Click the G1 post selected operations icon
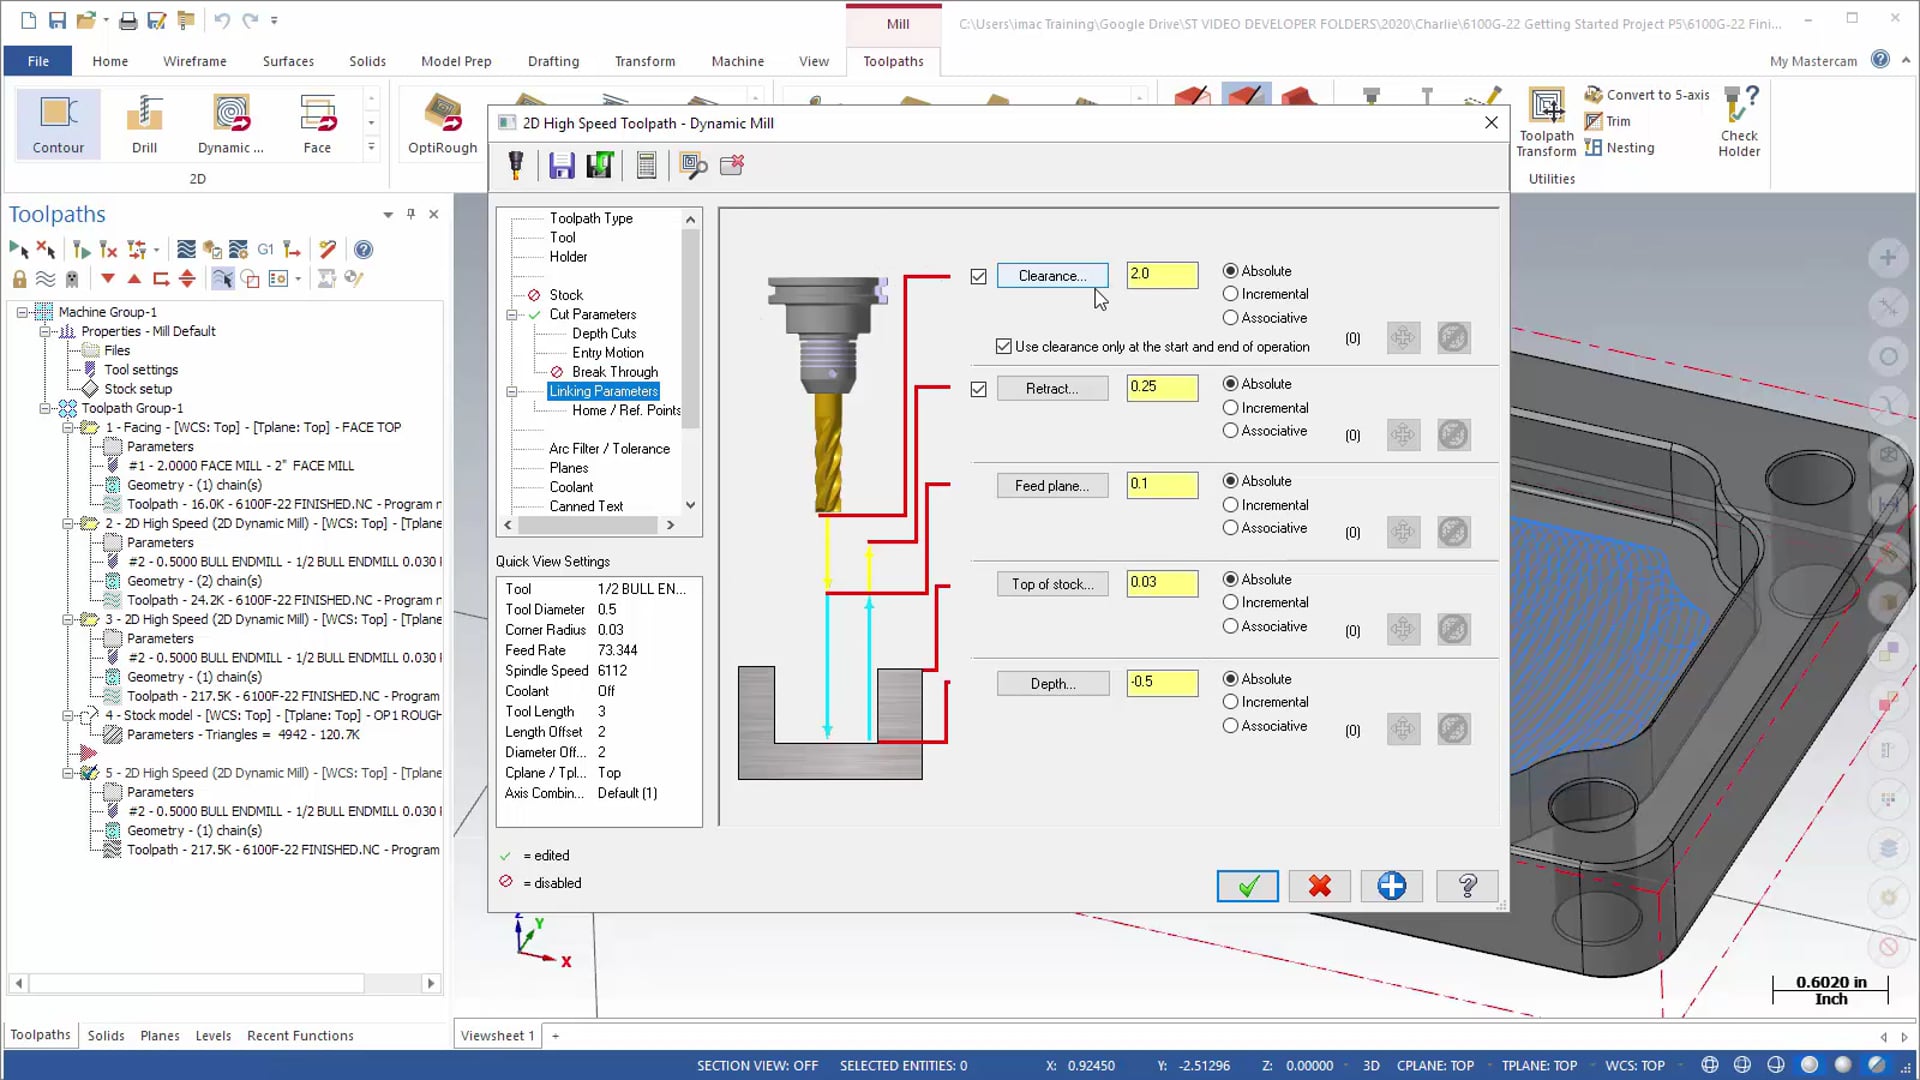 tap(265, 249)
